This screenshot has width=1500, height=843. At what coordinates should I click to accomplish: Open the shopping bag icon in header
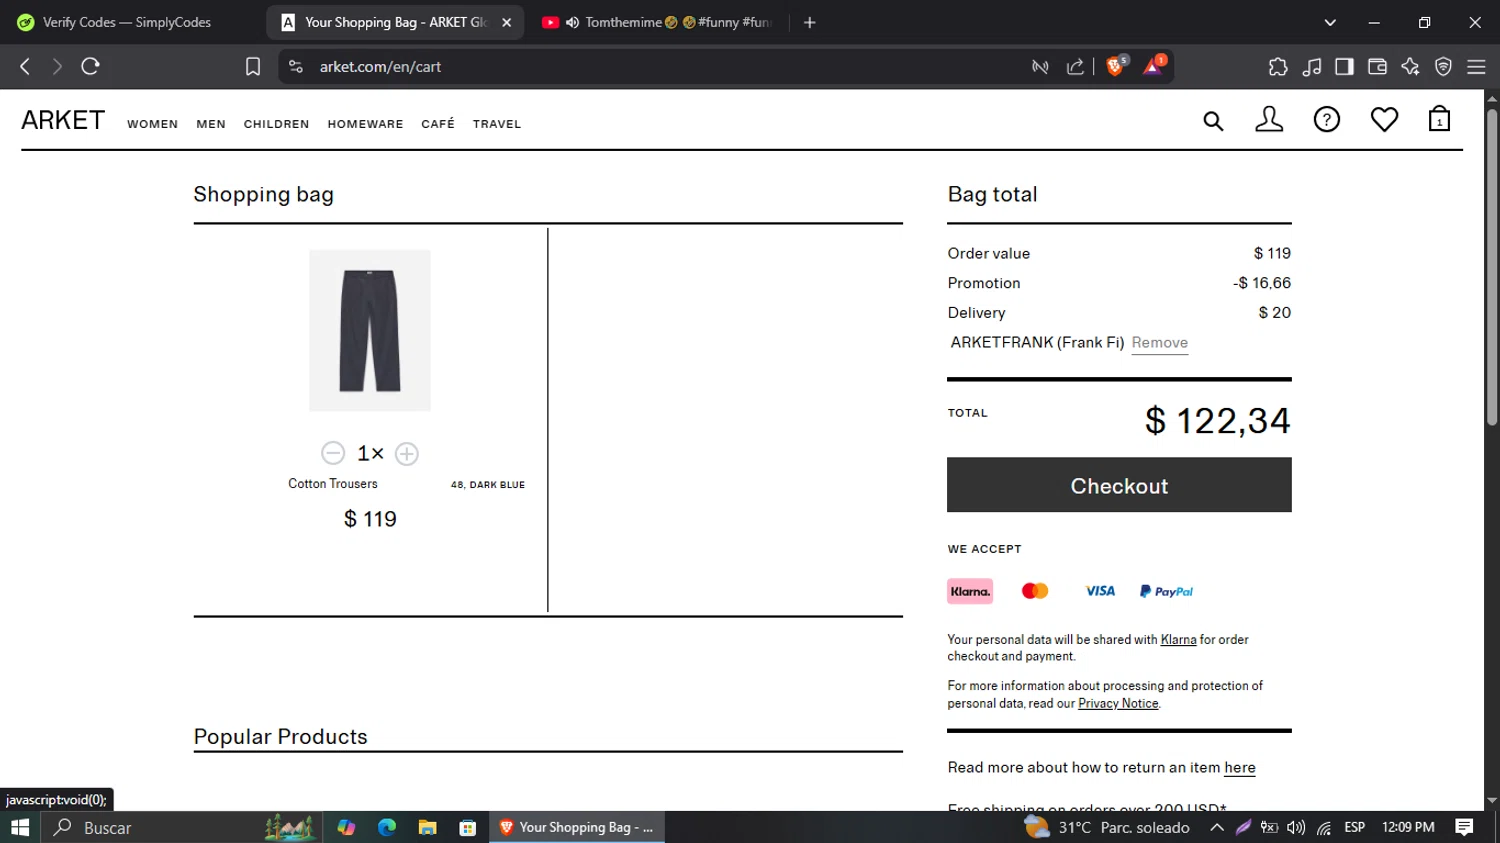1439,119
